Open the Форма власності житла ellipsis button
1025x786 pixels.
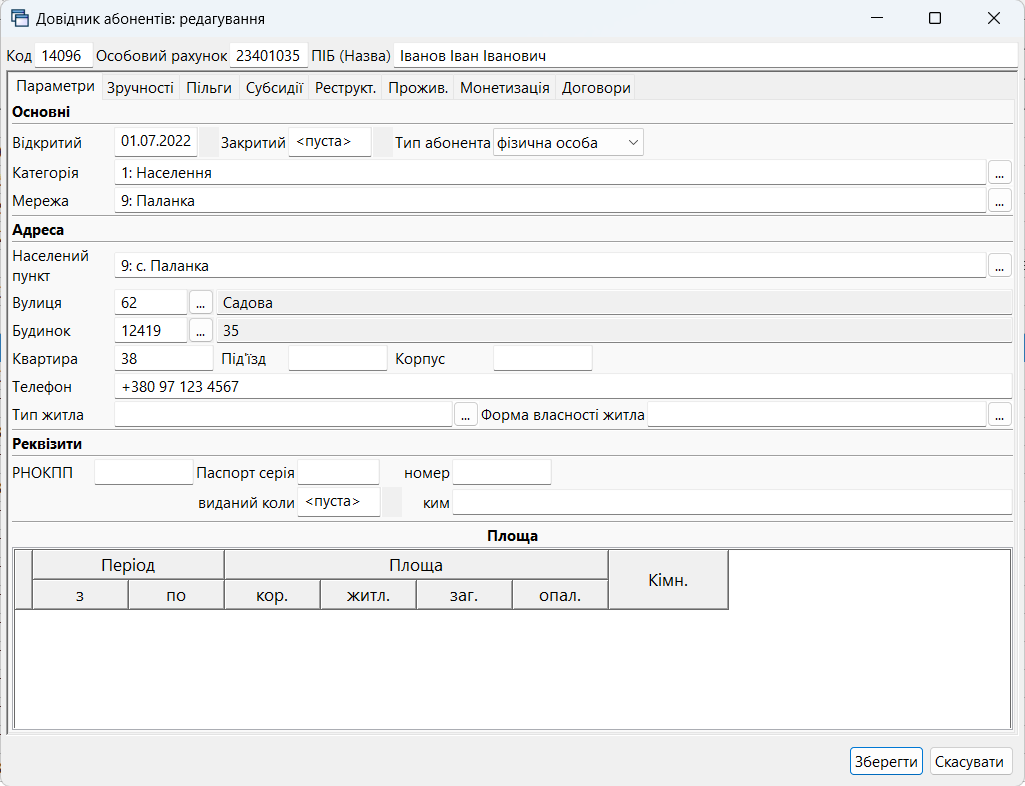click(1000, 415)
